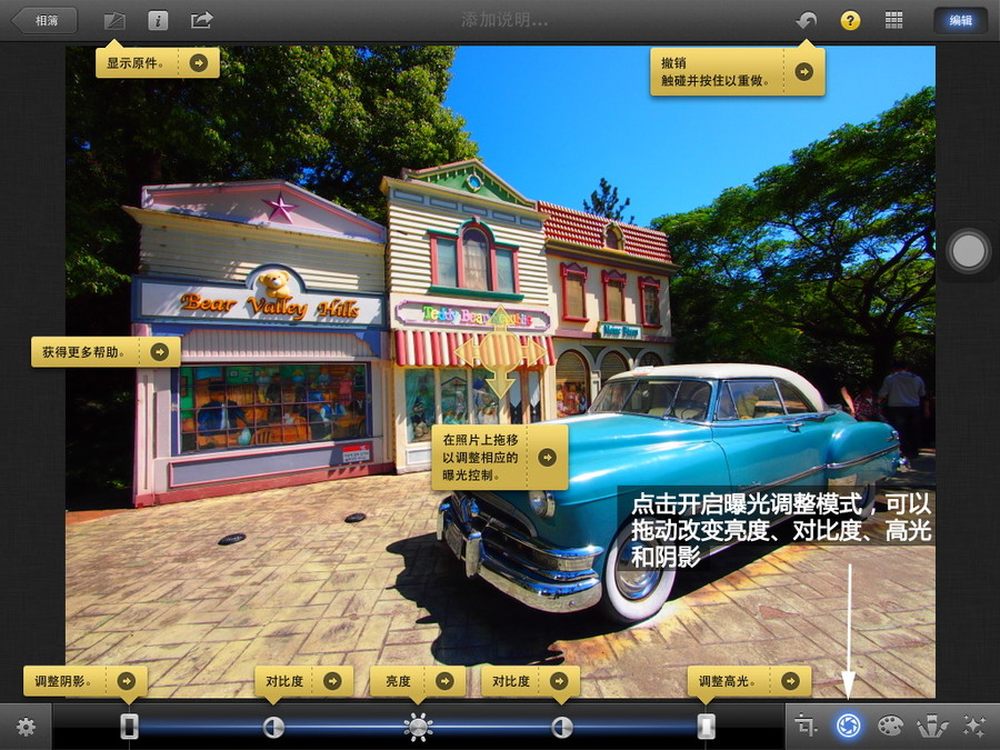Select the color palette tool
Viewport: 1000px width, 750px height.
click(890, 726)
